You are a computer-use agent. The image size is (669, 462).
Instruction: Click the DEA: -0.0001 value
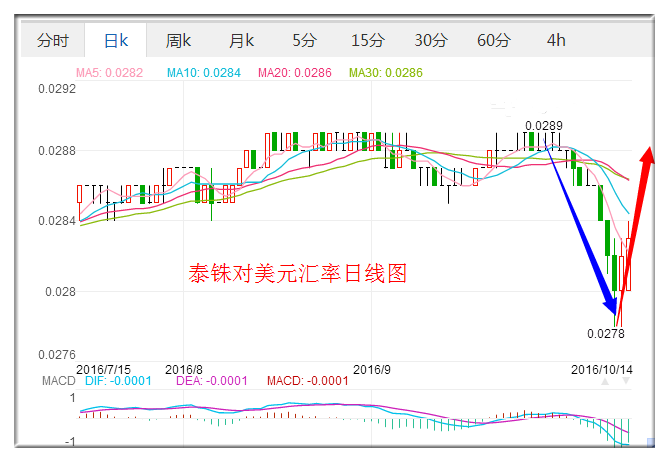coord(212,381)
